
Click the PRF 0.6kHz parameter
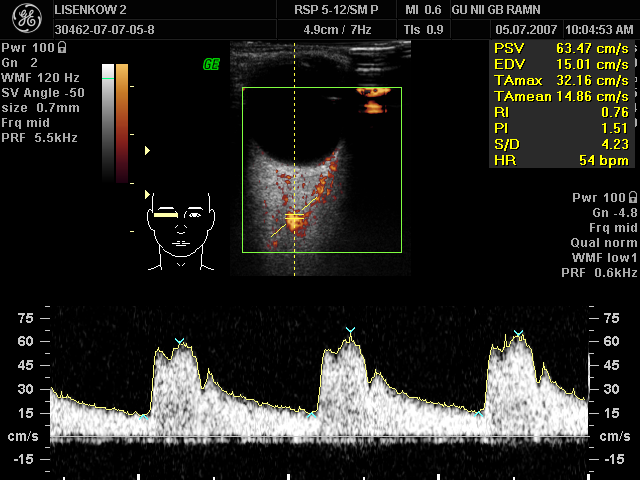pos(599,273)
